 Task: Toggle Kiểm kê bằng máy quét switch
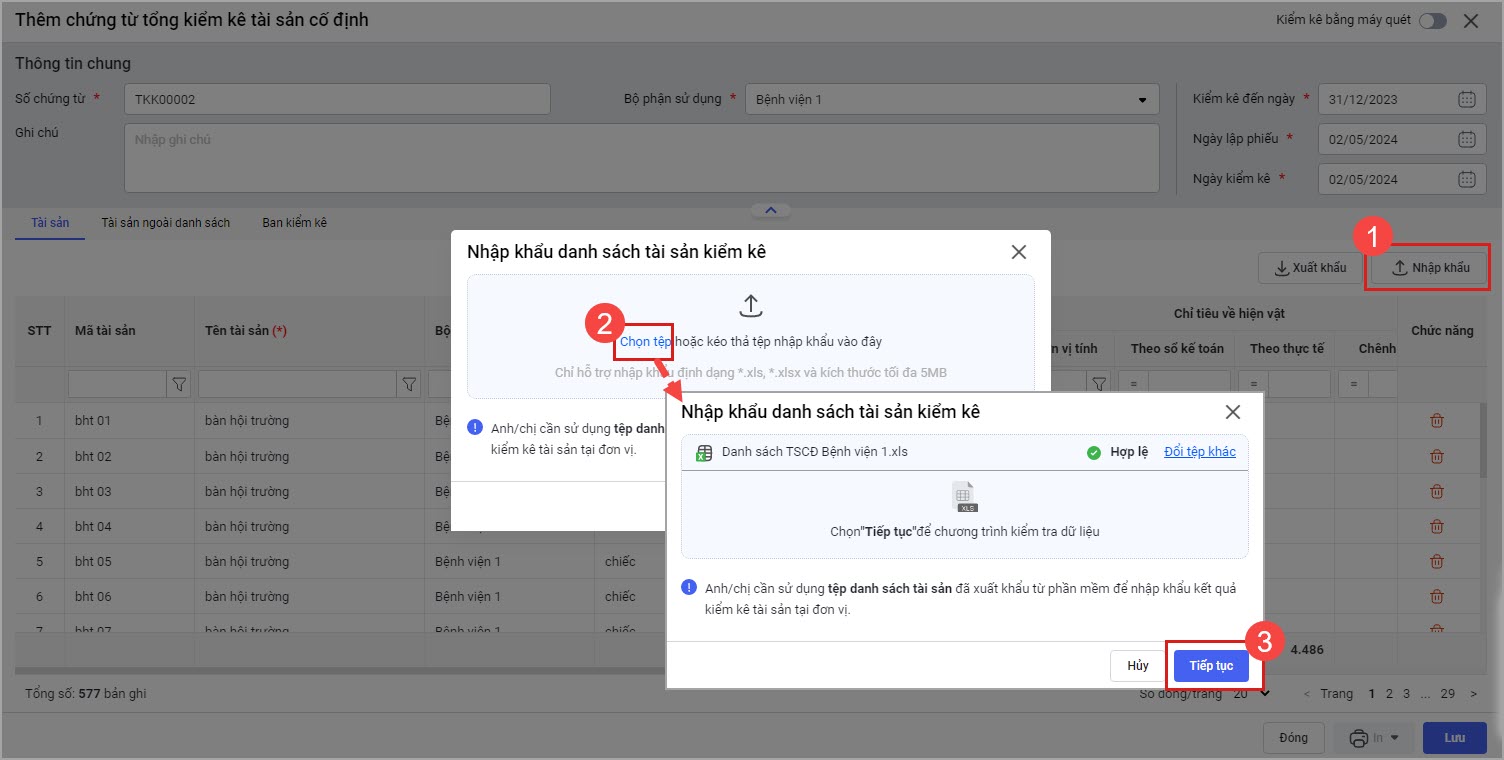click(1433, 21)
